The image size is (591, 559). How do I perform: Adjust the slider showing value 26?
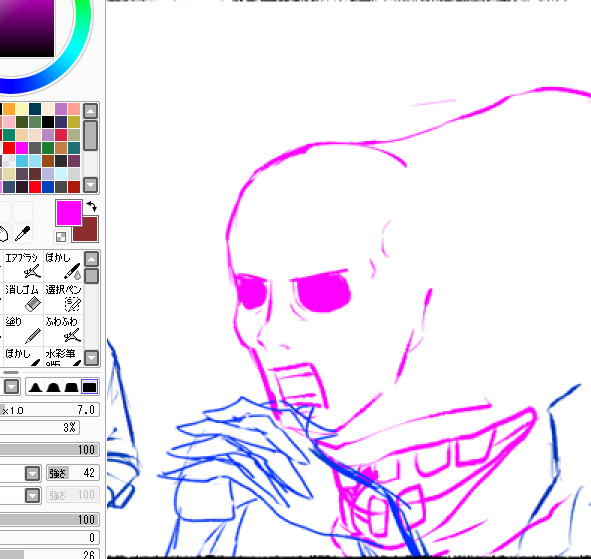49,554
